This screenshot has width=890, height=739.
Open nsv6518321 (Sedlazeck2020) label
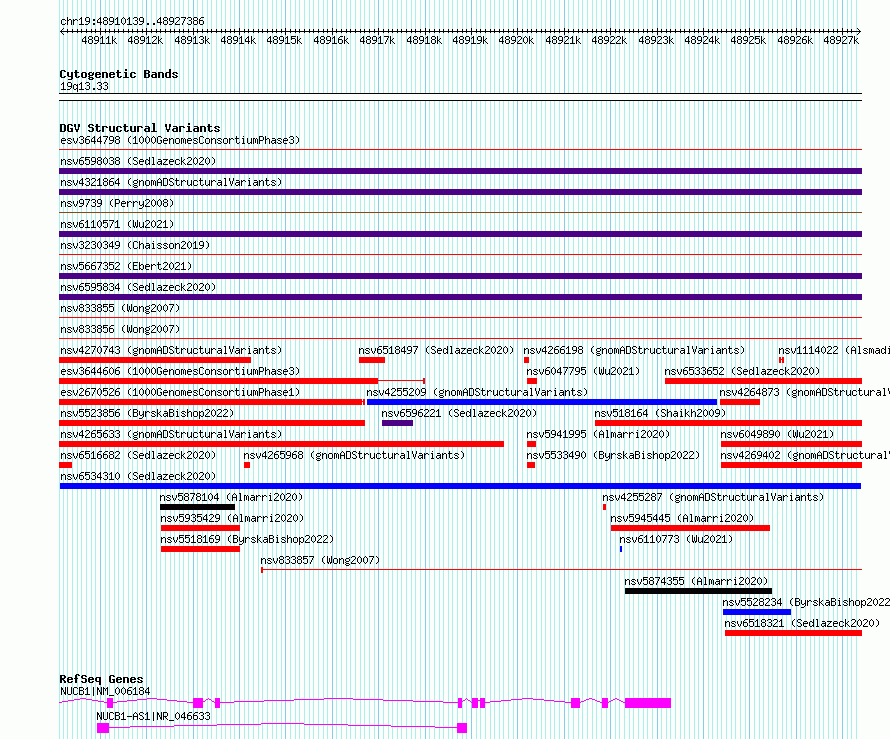(802, 623)
